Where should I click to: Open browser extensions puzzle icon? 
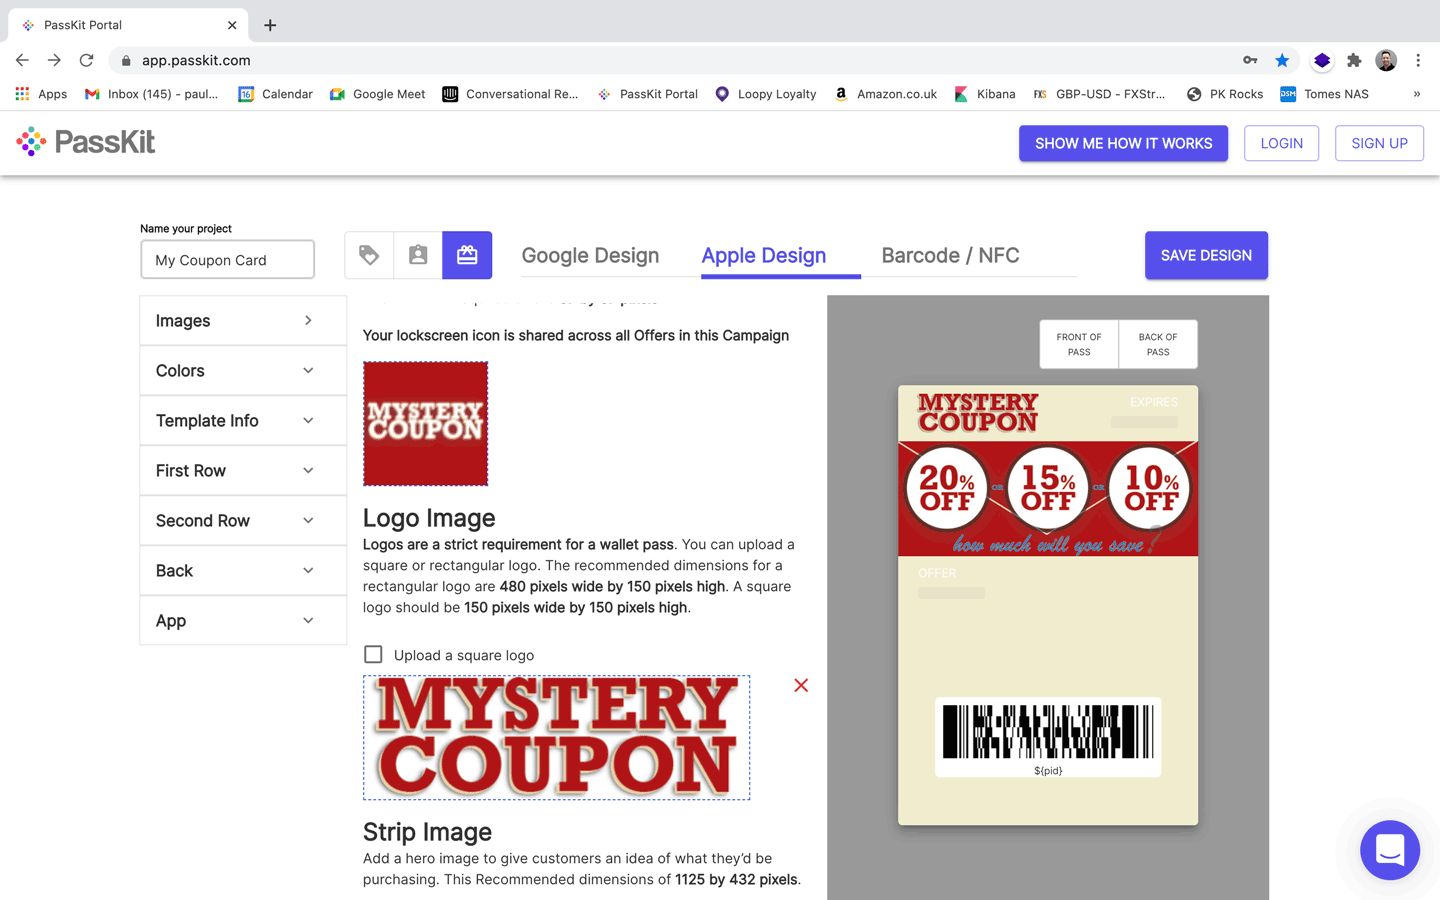[x=1354, y=60]
